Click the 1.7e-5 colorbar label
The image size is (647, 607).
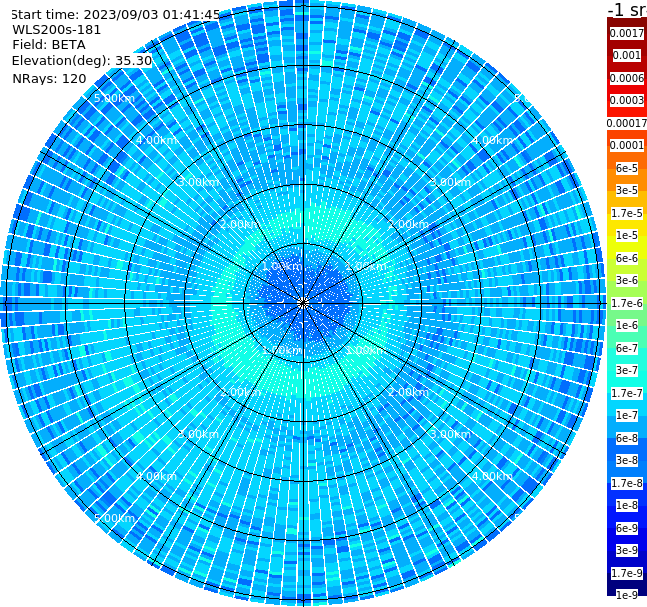point(627,213)
